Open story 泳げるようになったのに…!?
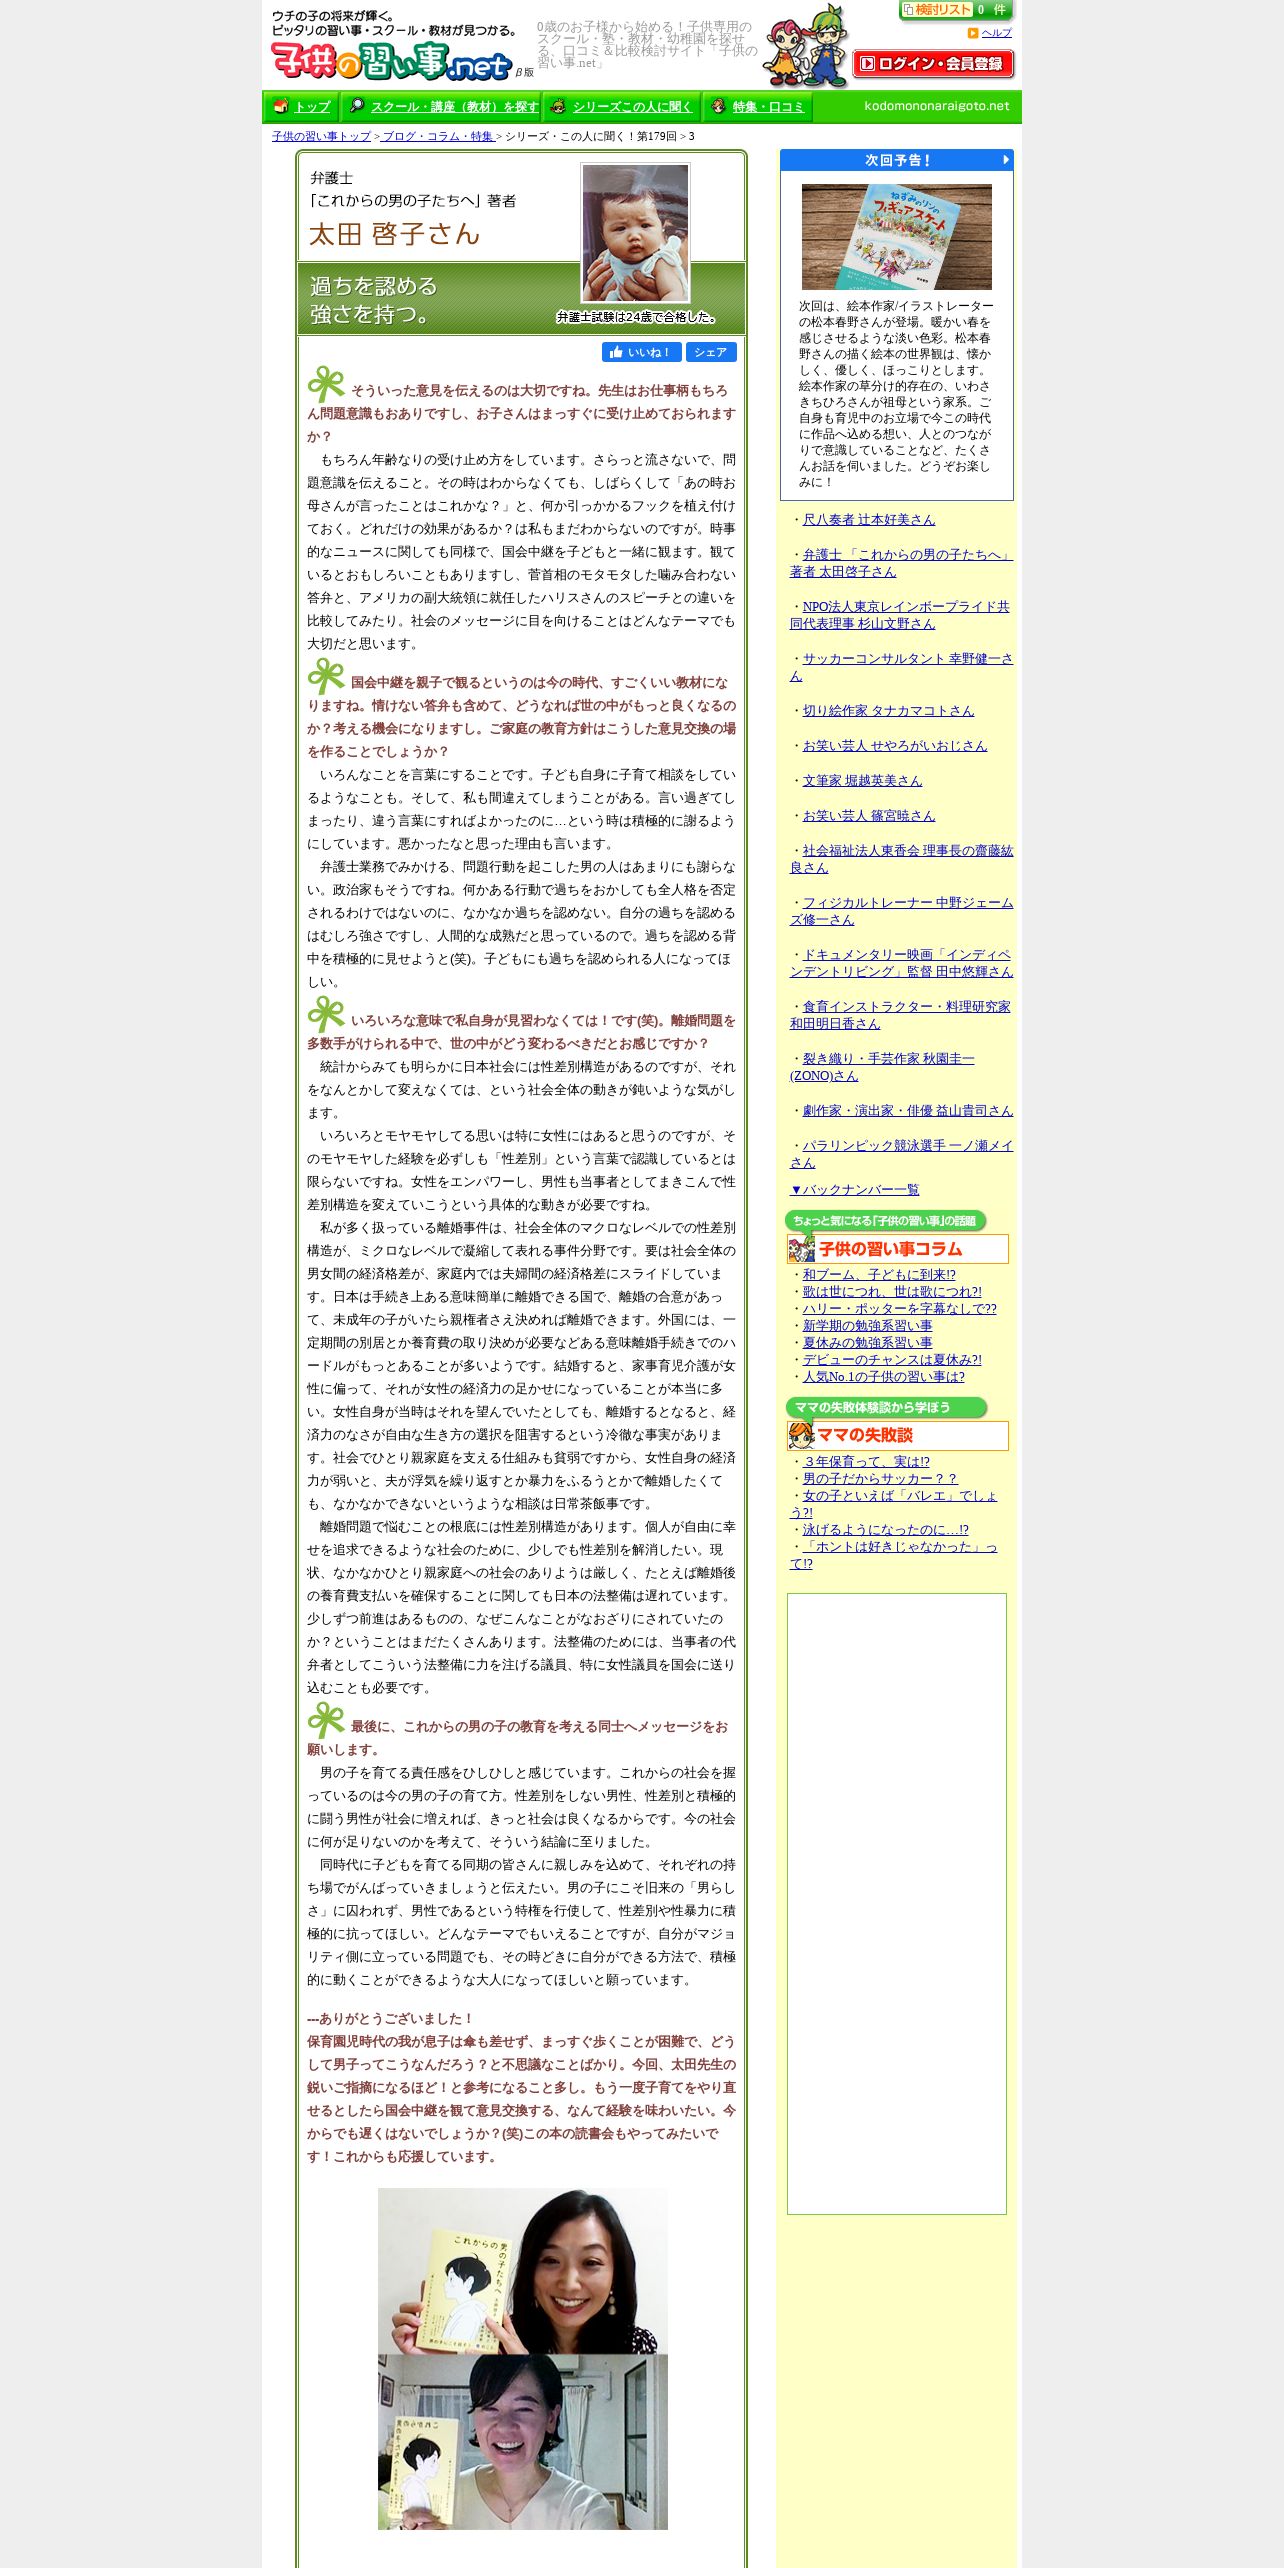The width and height of the screenshot is (1284, 2568). 886,1530
